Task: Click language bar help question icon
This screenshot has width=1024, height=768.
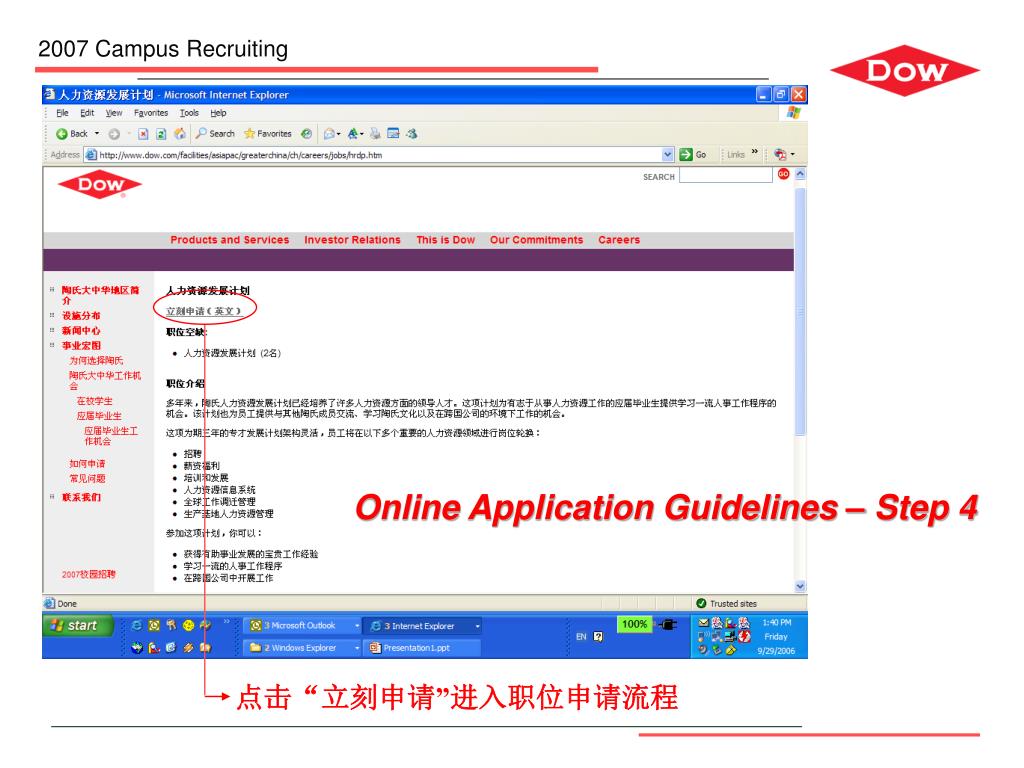Action: coord(598,637)
